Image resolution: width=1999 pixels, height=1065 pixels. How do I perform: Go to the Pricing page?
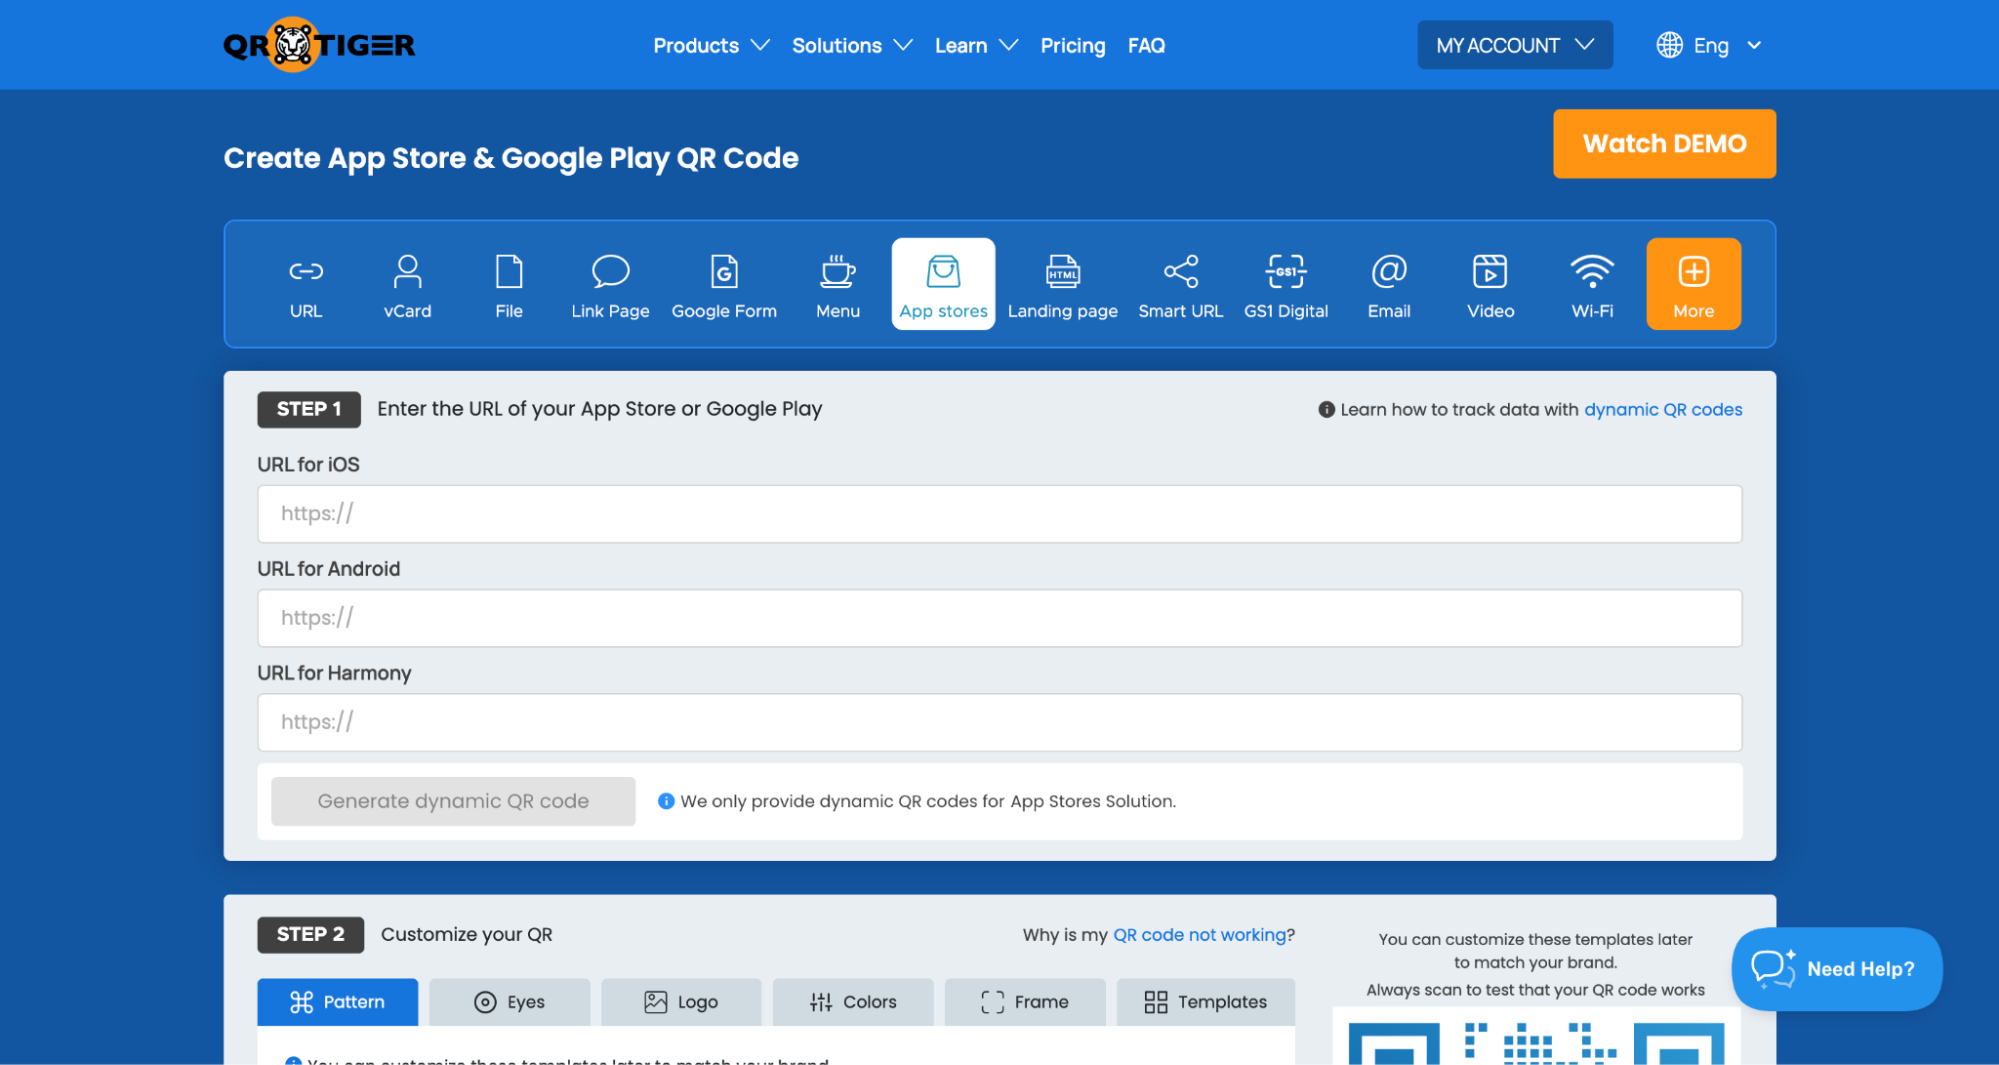coord(1072,45)
